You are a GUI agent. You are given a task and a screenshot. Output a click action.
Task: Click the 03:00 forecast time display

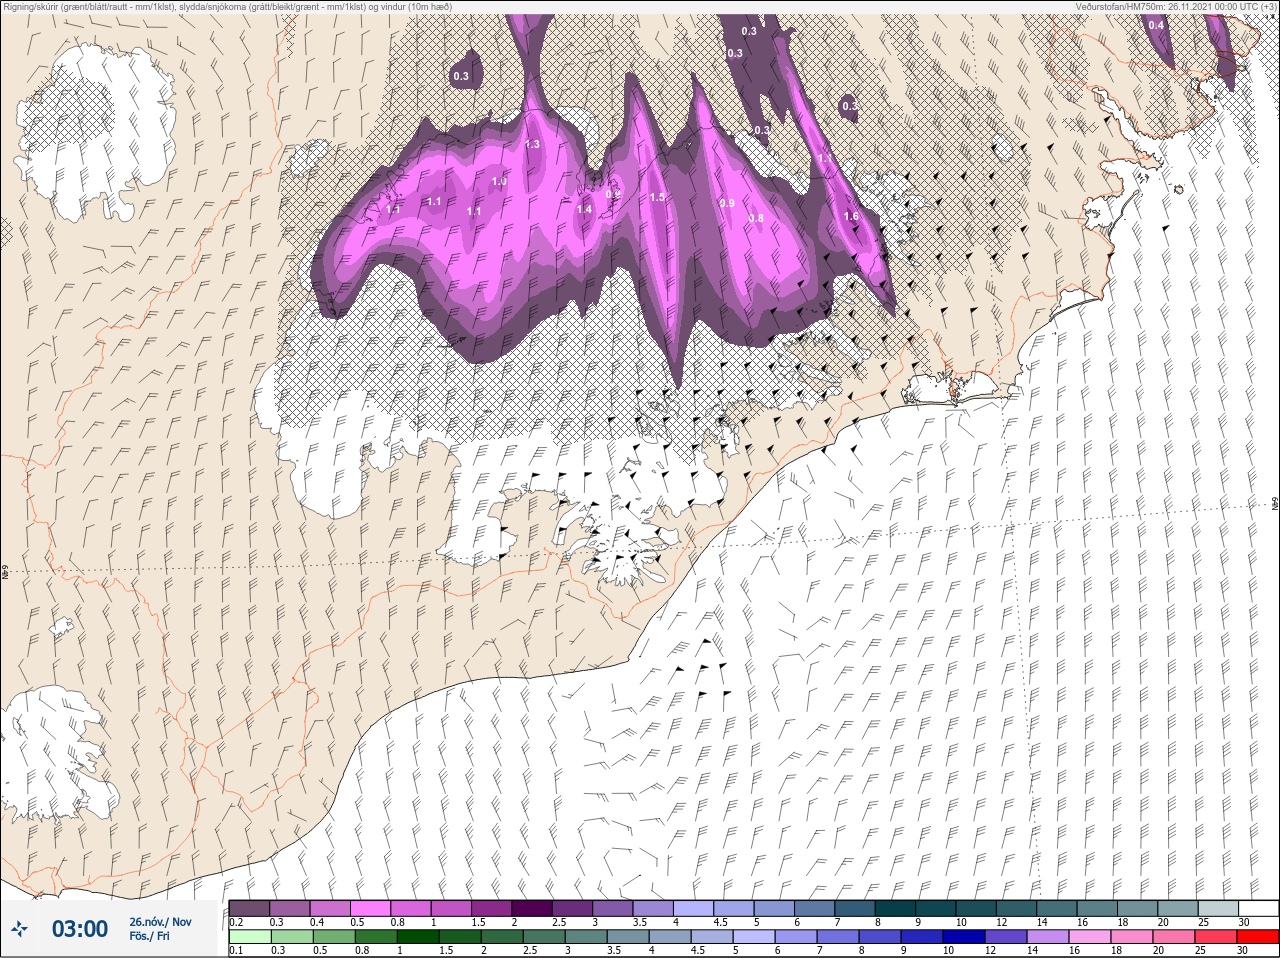pos(80,929)
